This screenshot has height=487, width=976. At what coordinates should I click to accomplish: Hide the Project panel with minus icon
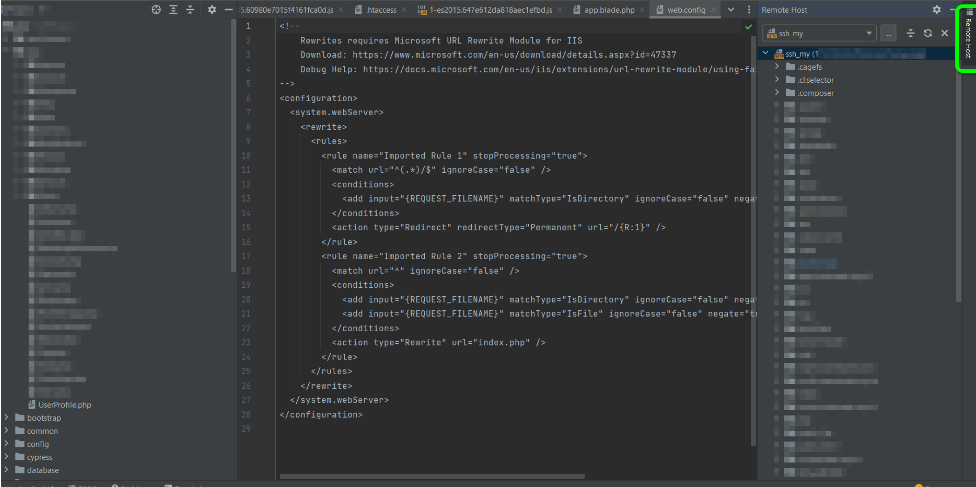pos(228,10)
